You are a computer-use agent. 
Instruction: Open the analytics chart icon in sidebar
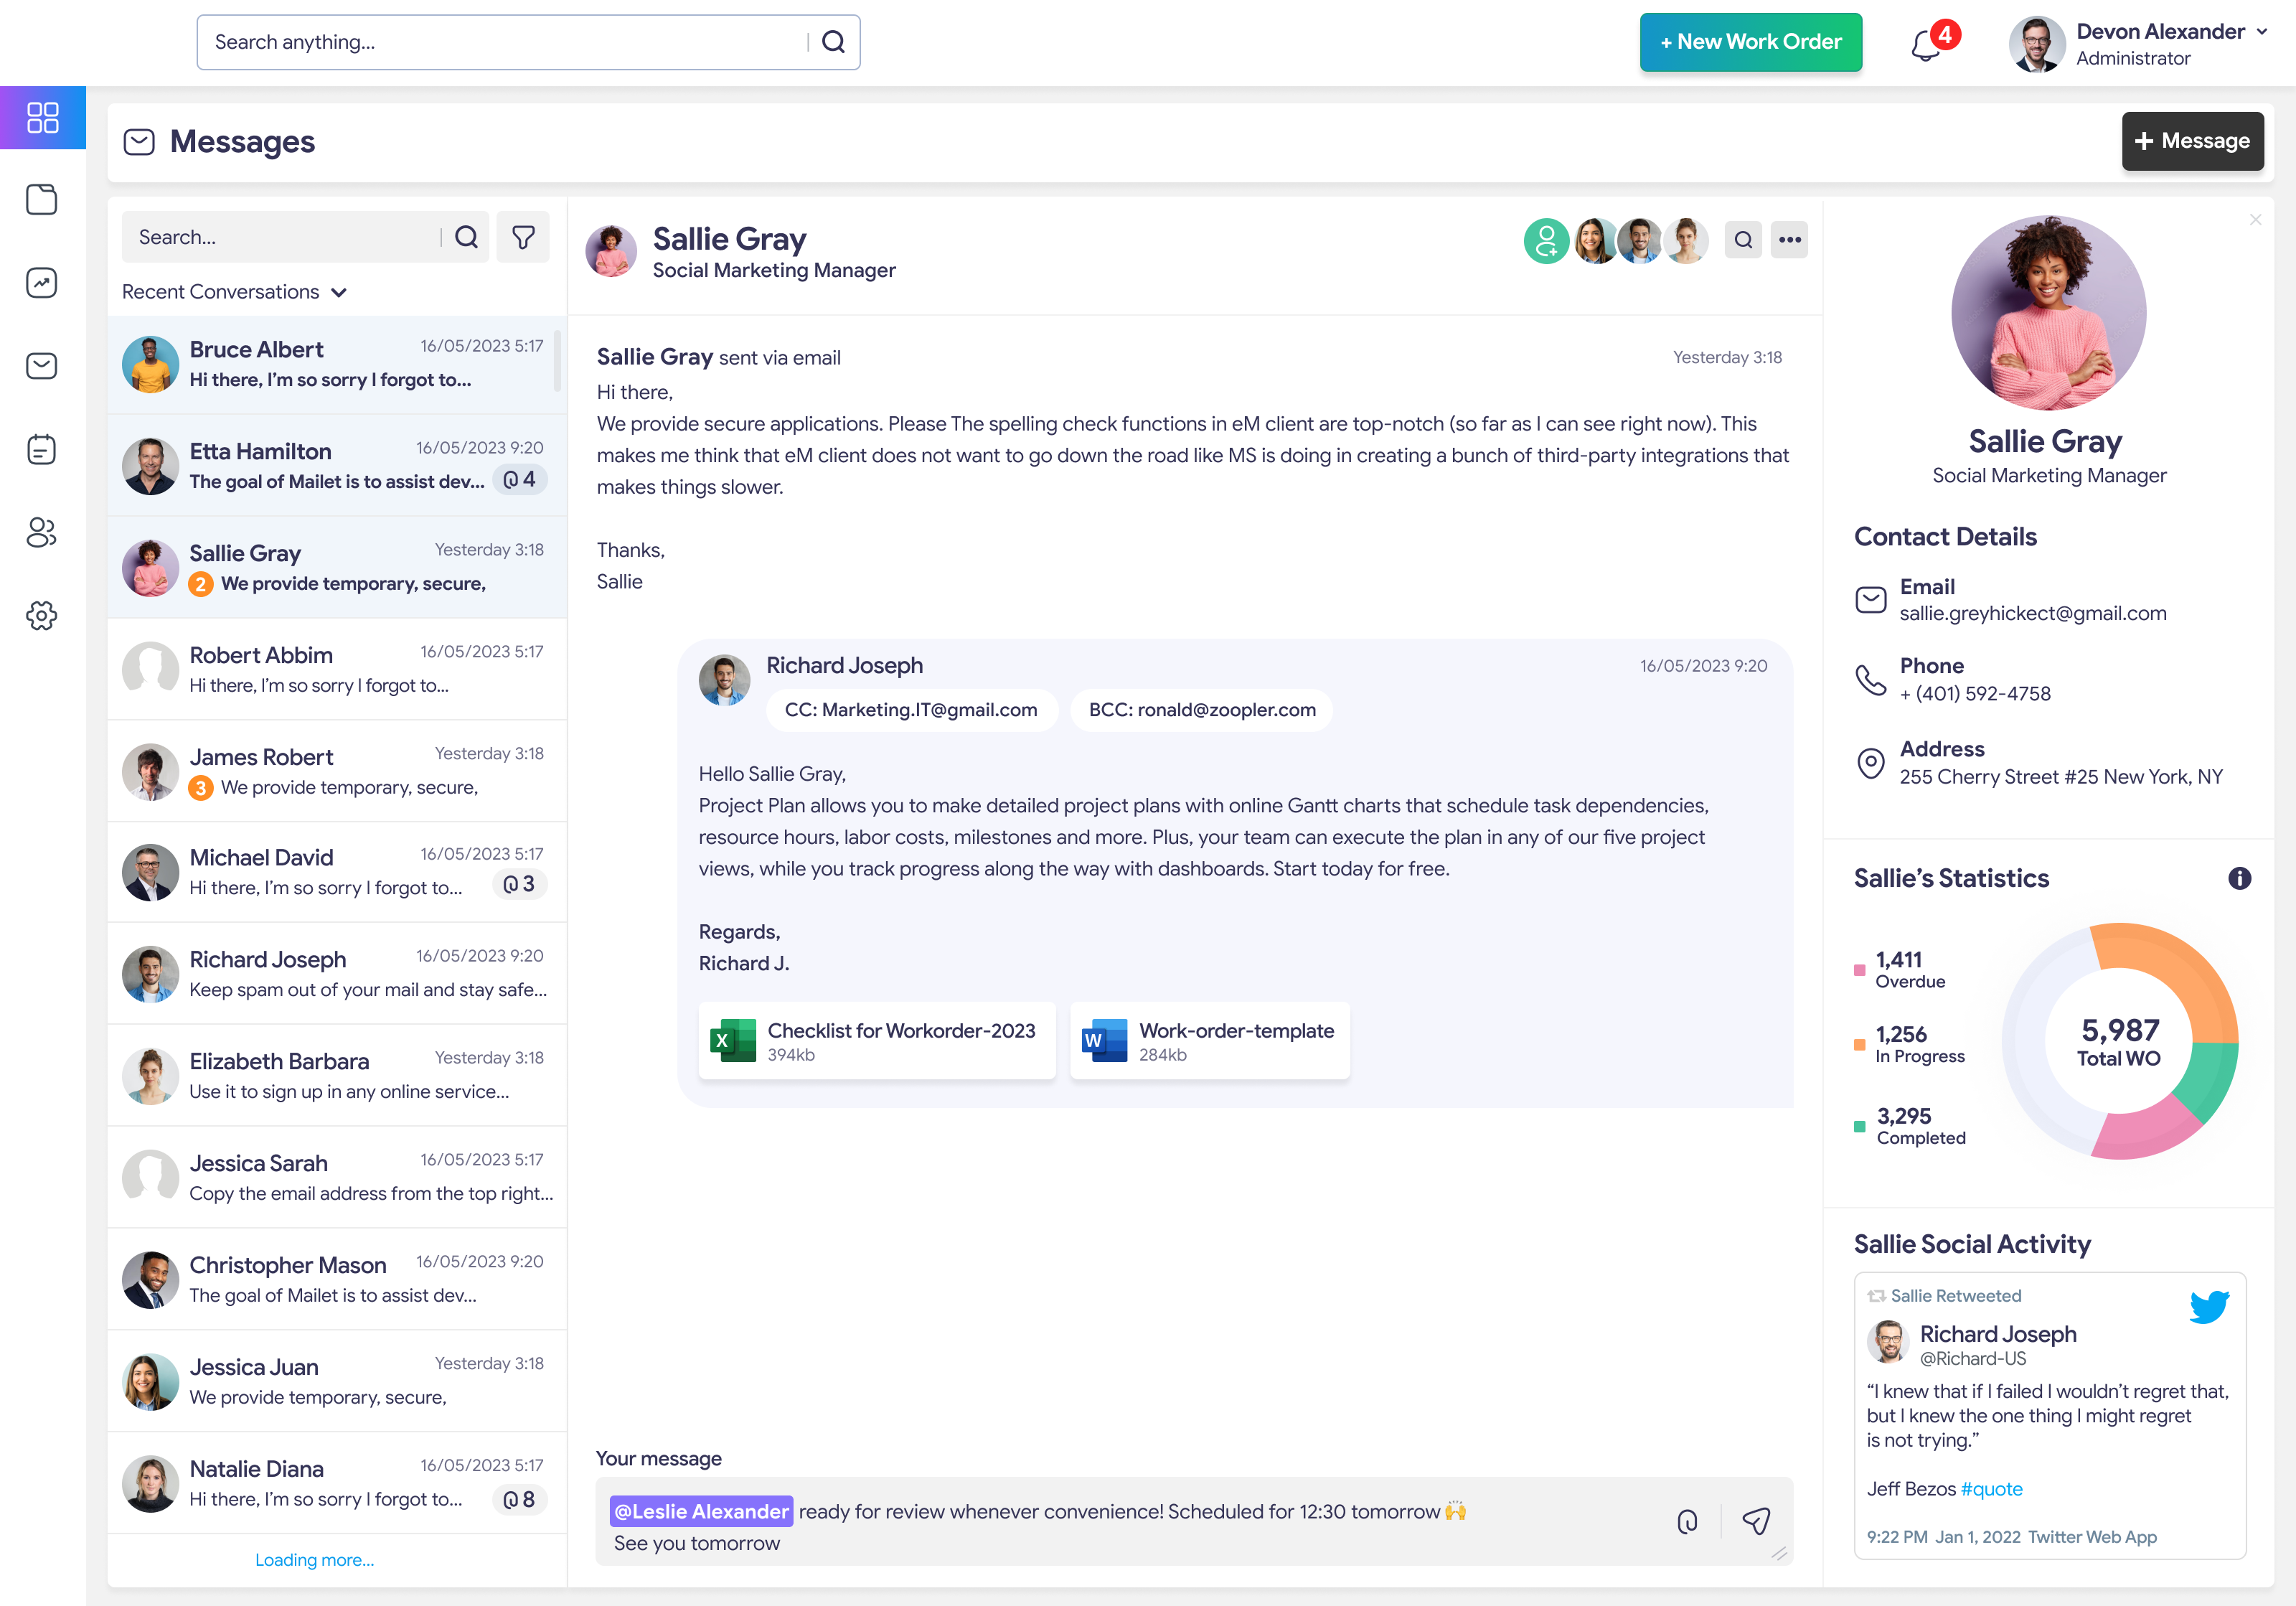42,283
